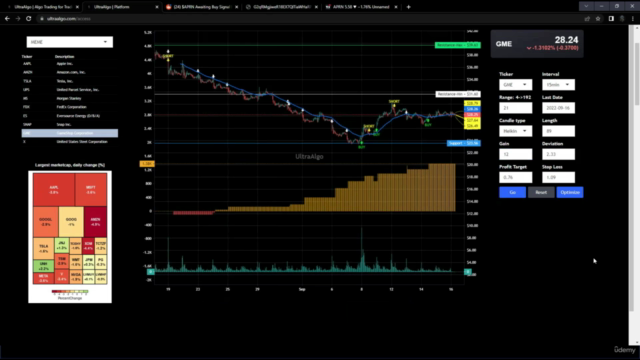Image resolution: width=640 pixels, height=360 pixels.
Task: Open a new tab with the plus icon
Action: click(408, 7)
